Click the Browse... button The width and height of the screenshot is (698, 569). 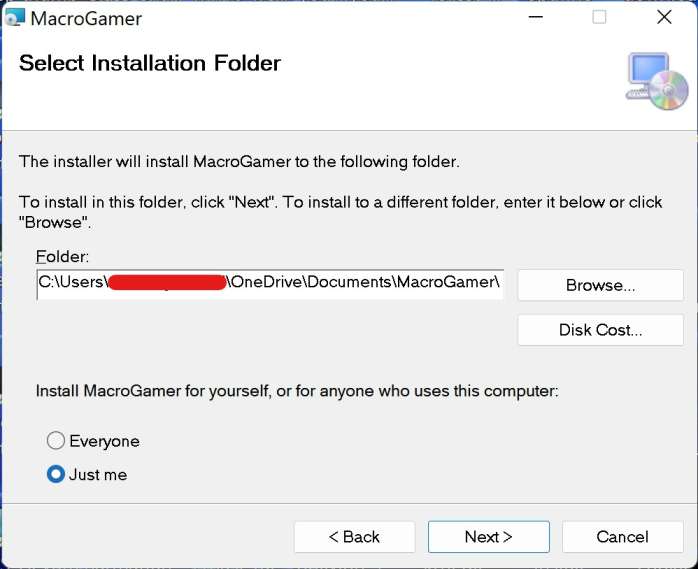tap(601, 285)
